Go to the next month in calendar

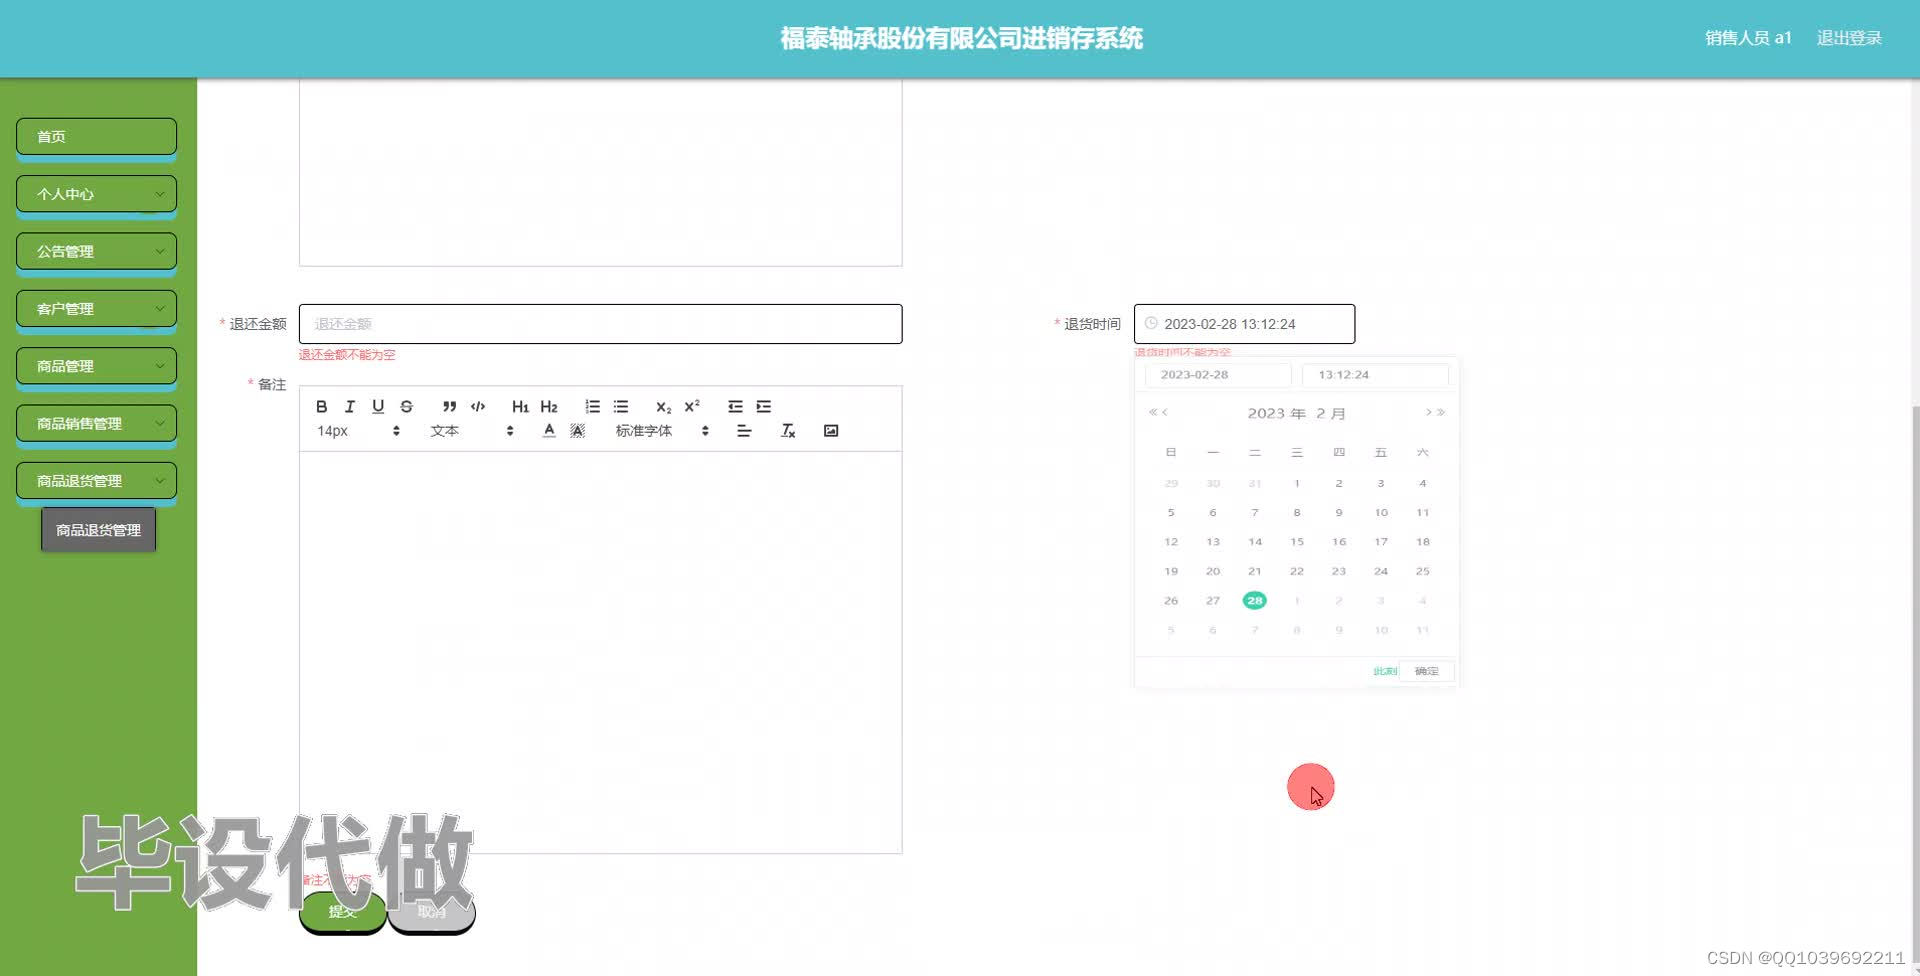click(x=1428, y=412)
